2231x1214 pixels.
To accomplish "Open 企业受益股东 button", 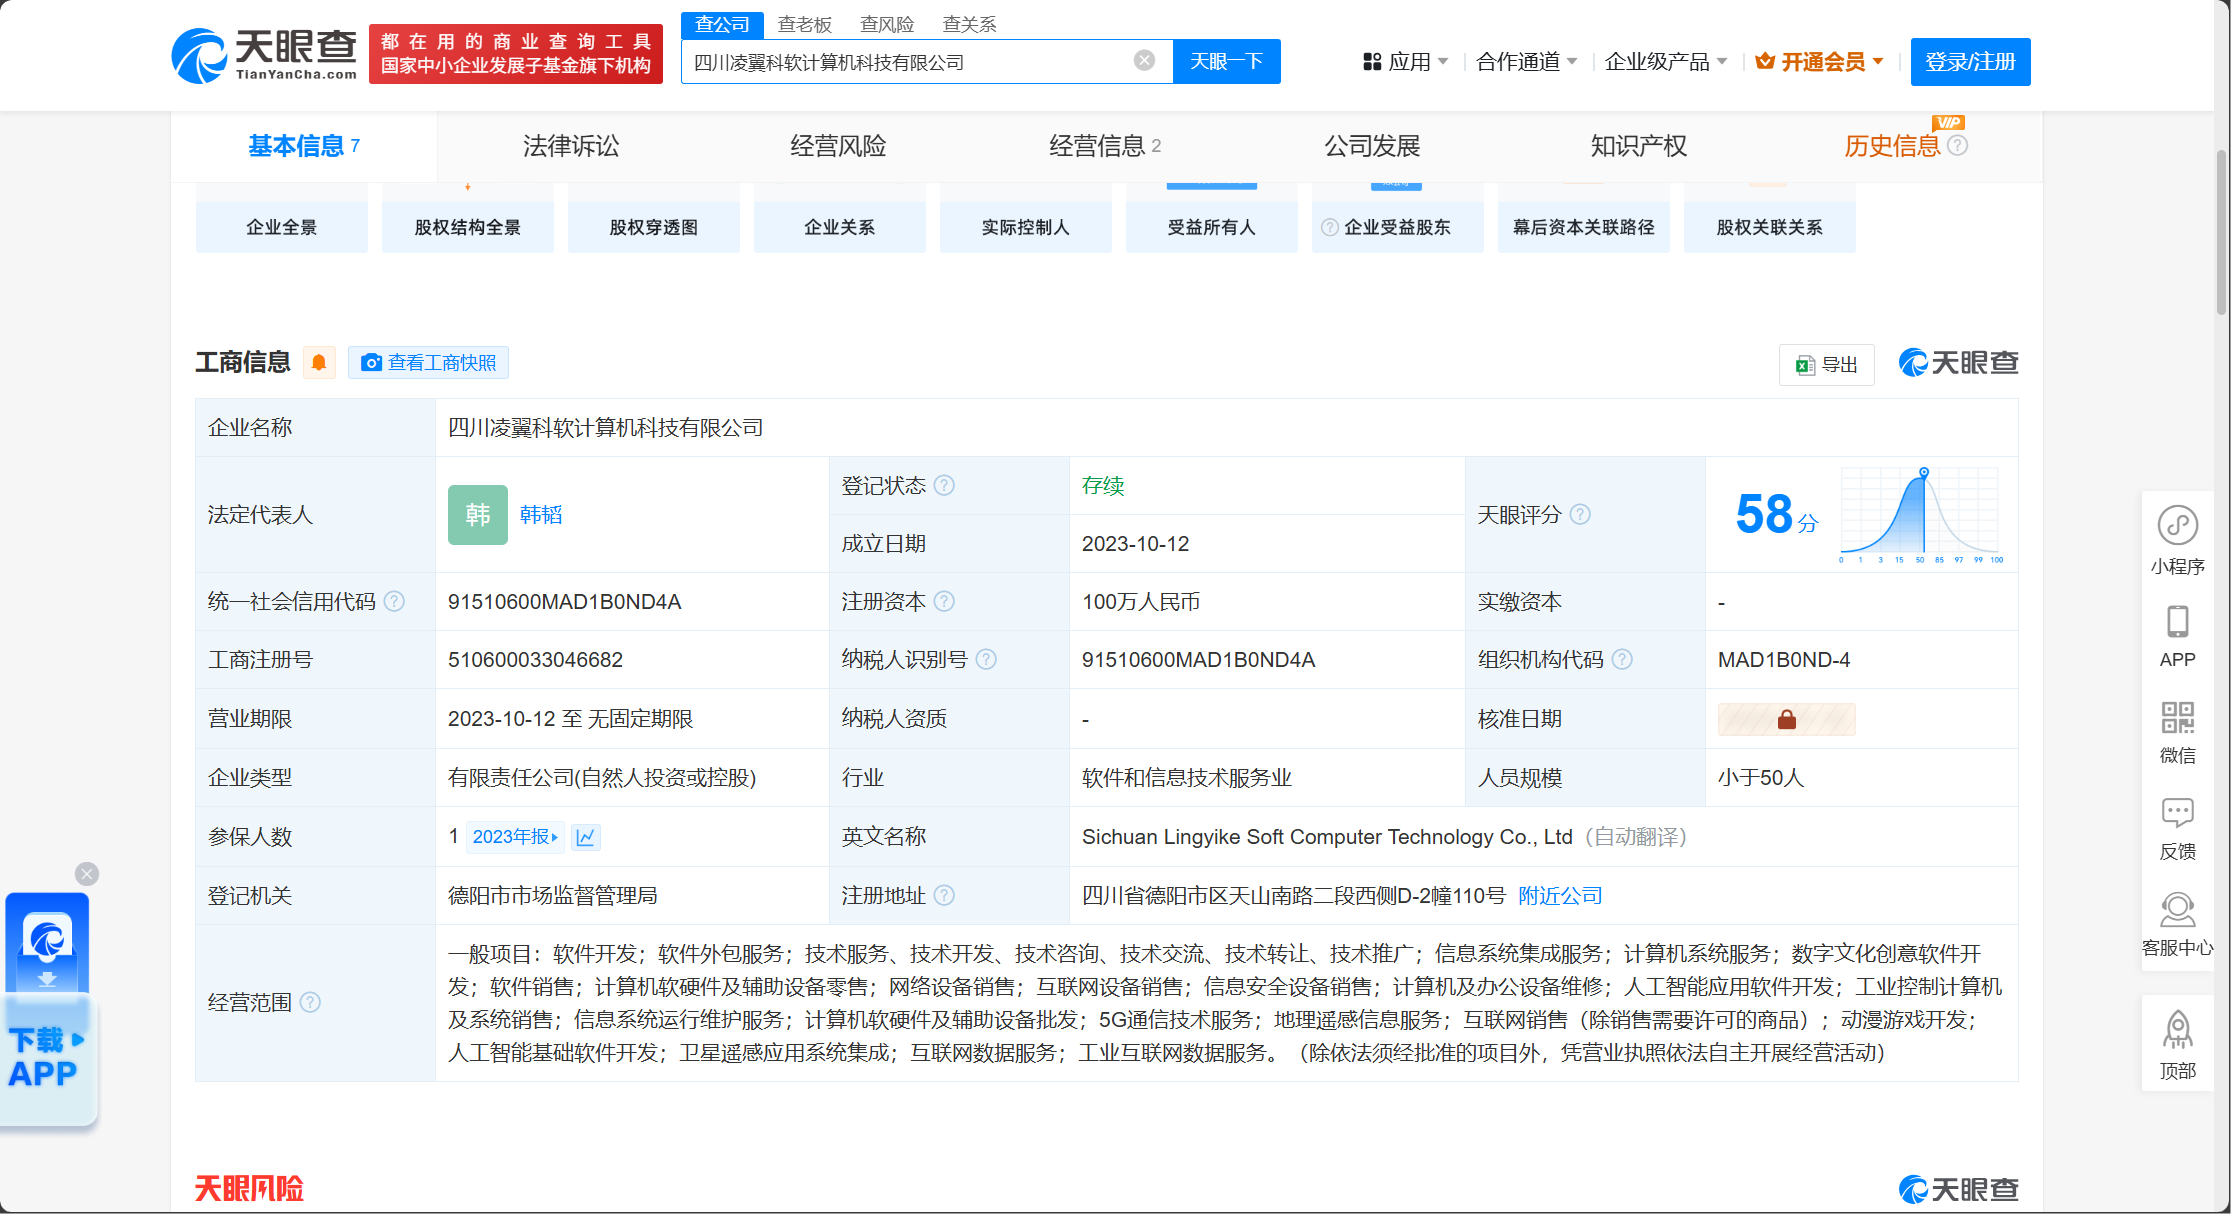I will click(x=1398, y=227).
